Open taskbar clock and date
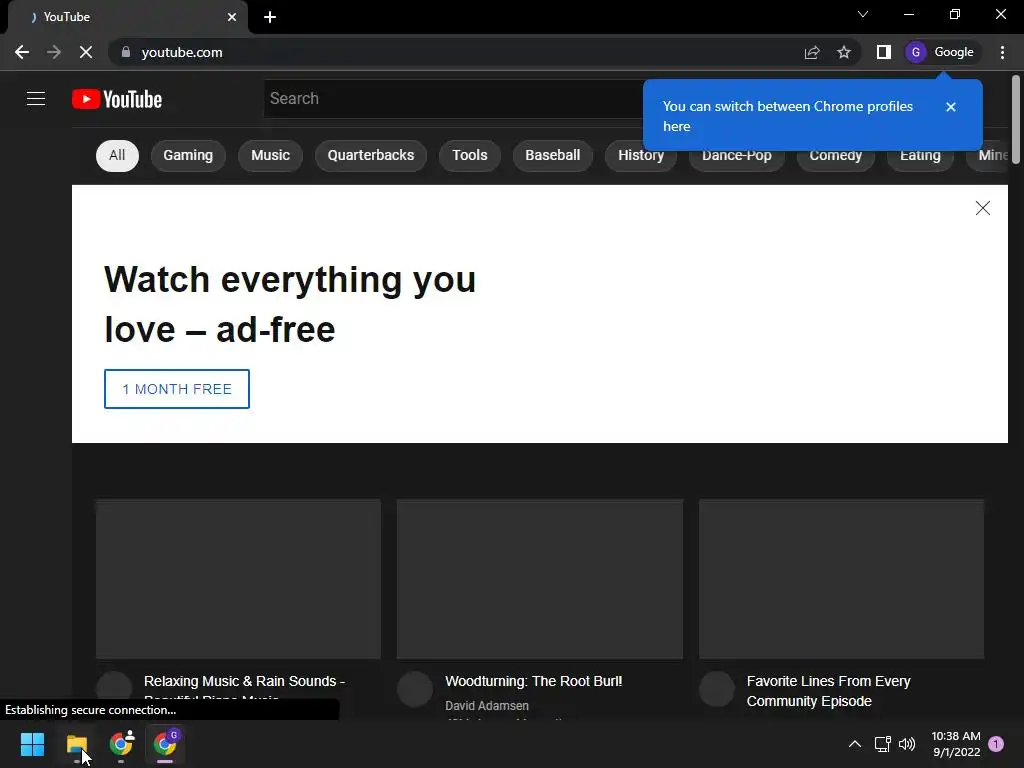 click(956, 744)
